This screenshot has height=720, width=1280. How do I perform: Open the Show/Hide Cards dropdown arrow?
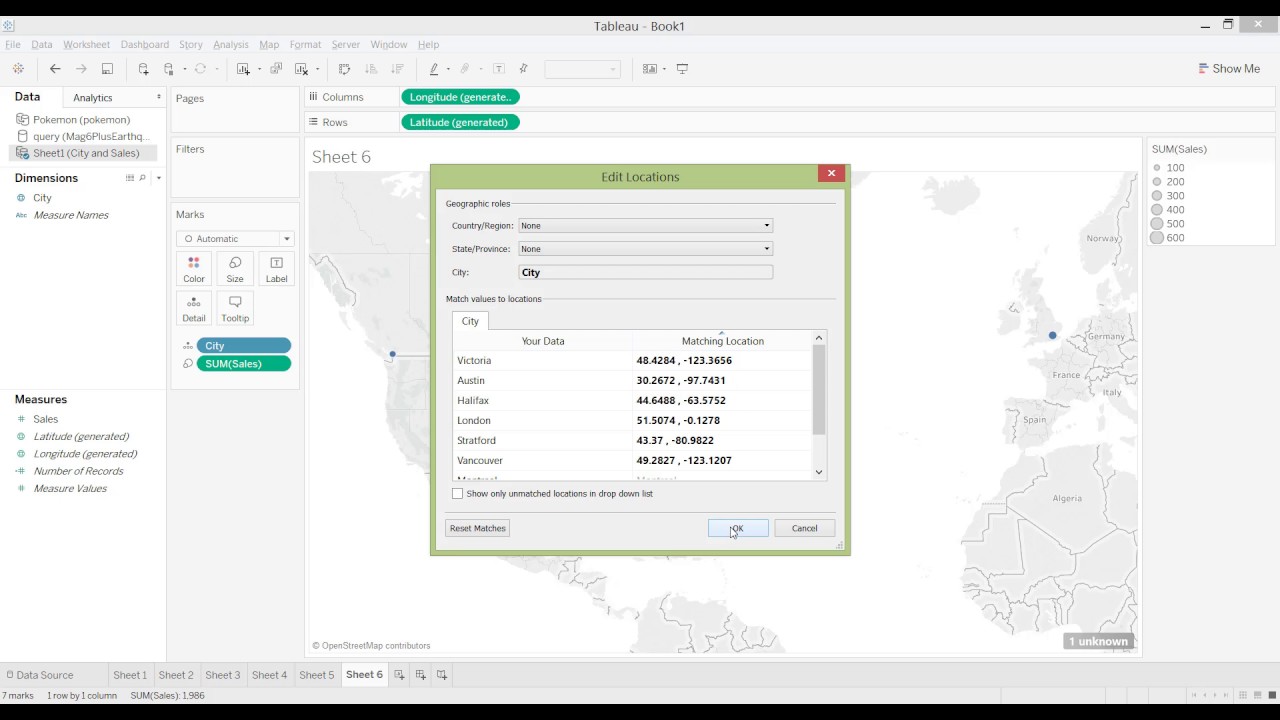click(x=664, y=69)
